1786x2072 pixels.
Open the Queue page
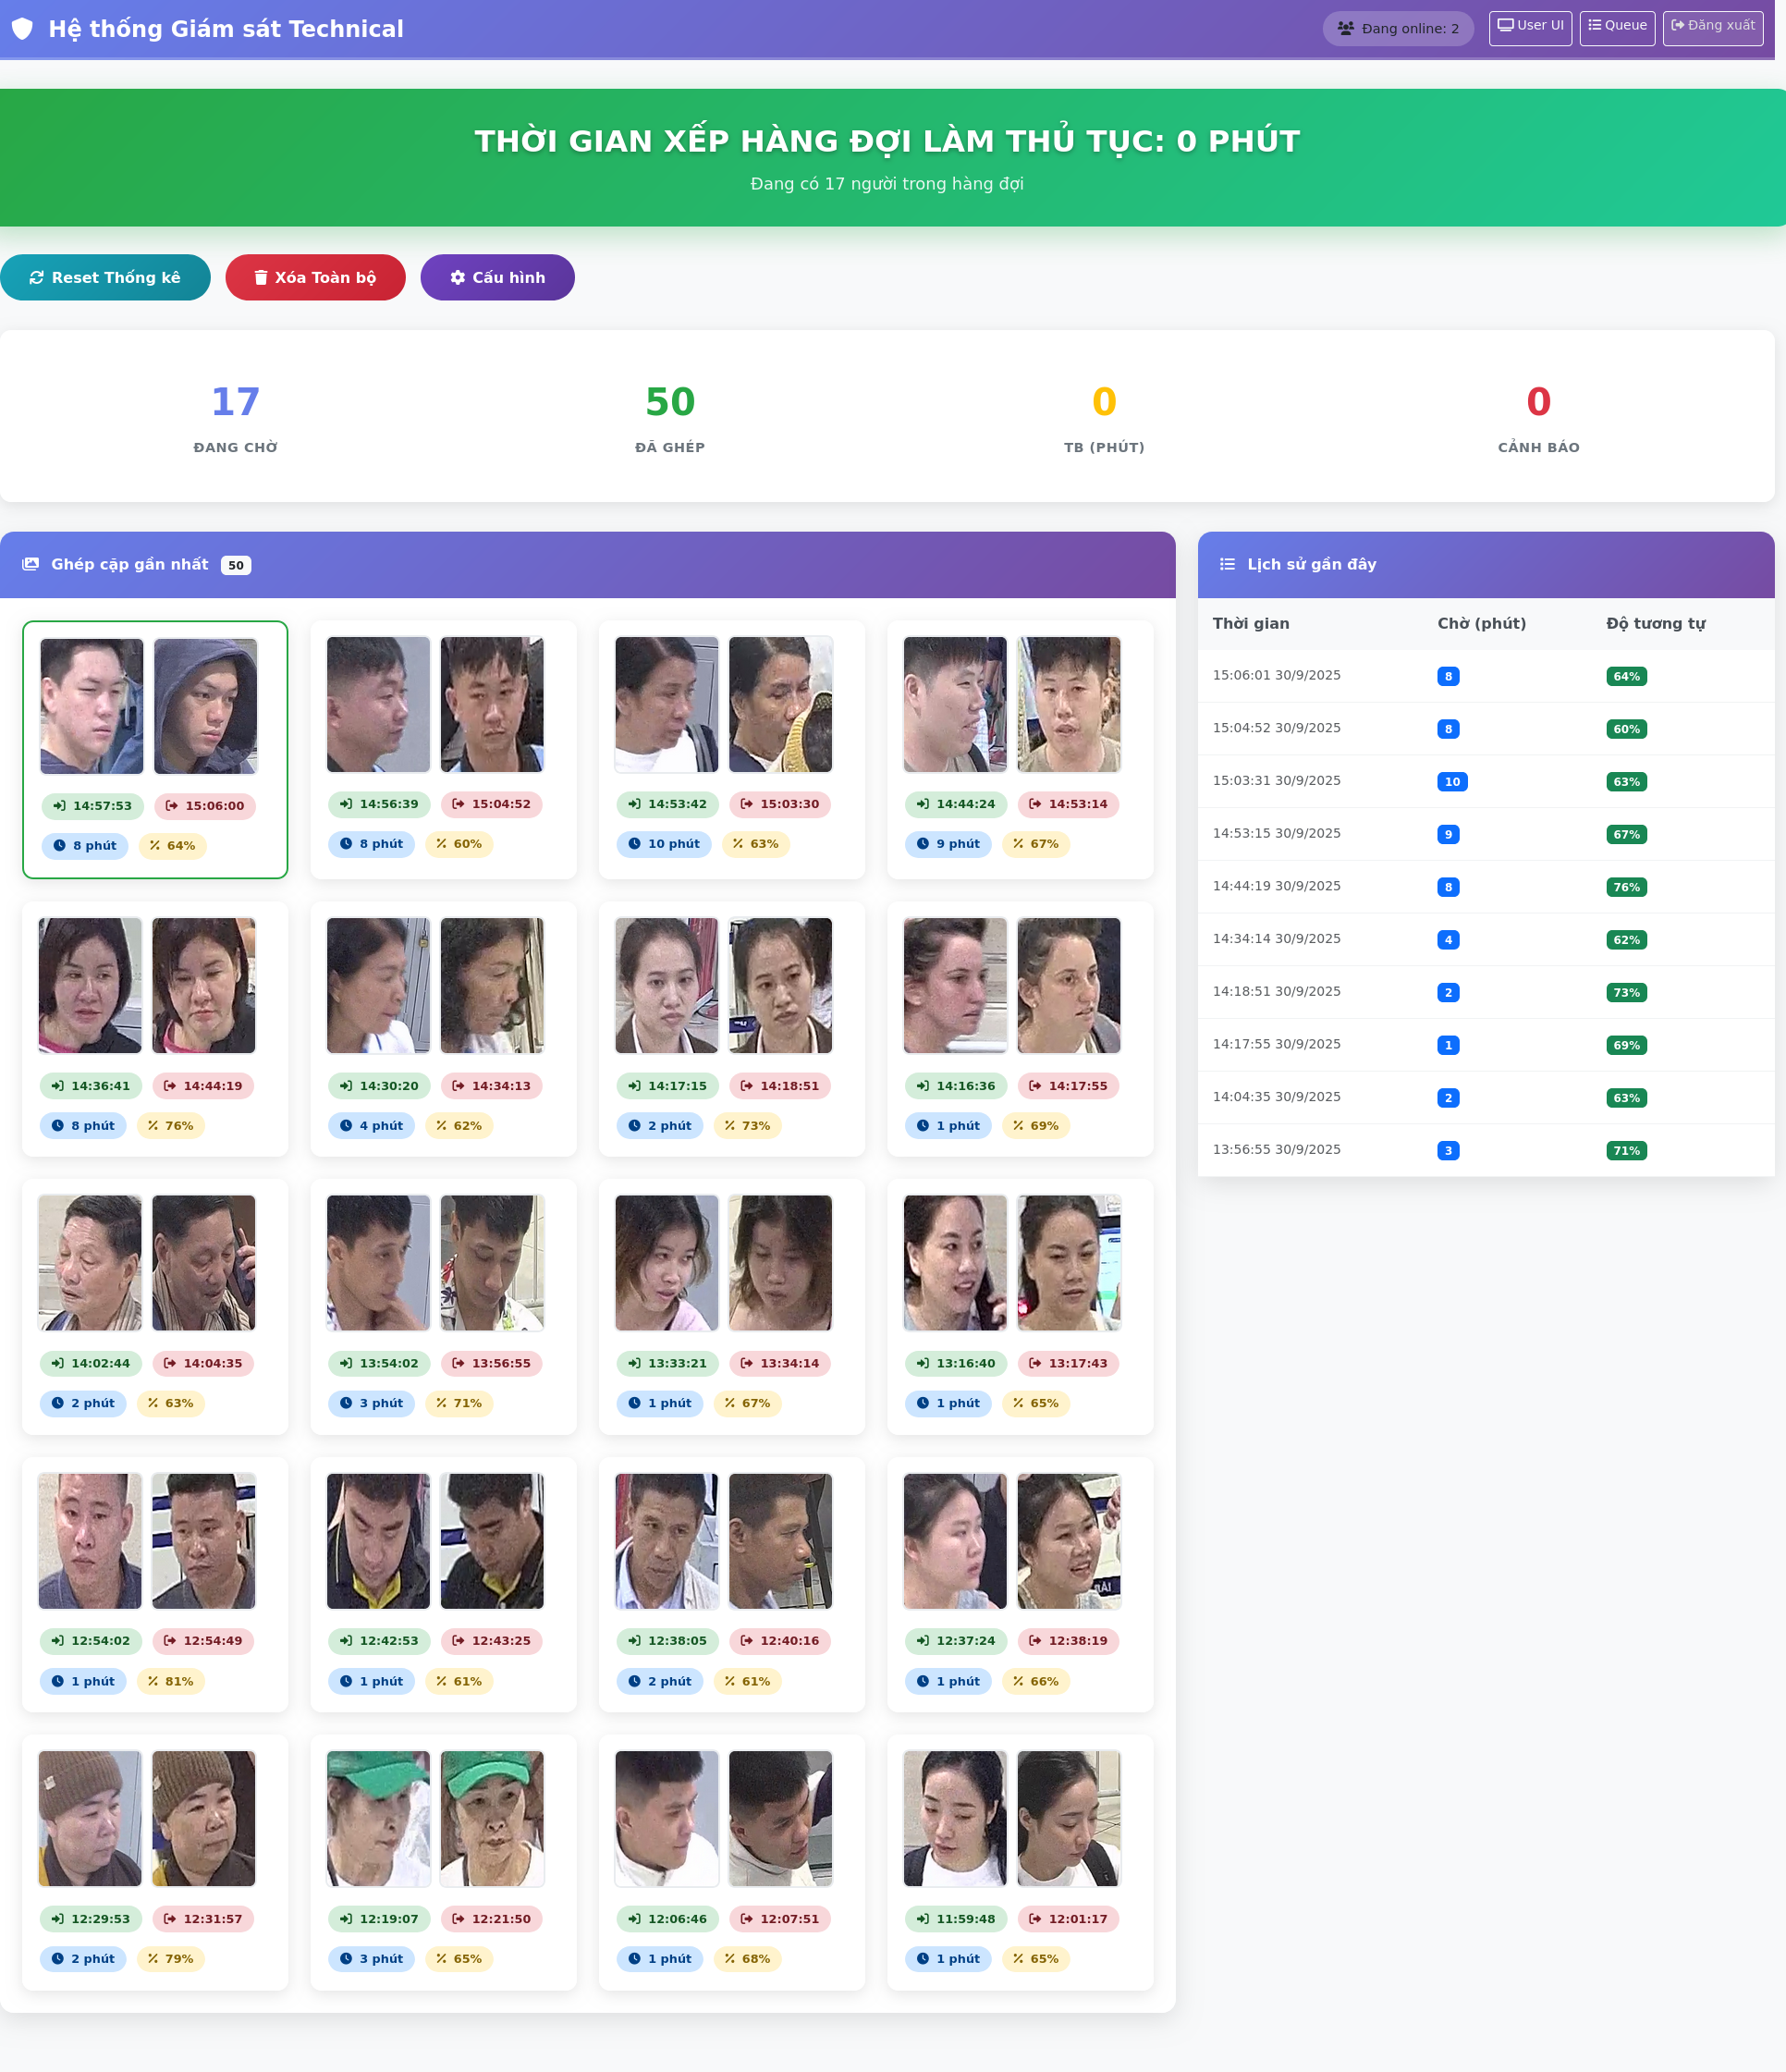pos(1617,27)
